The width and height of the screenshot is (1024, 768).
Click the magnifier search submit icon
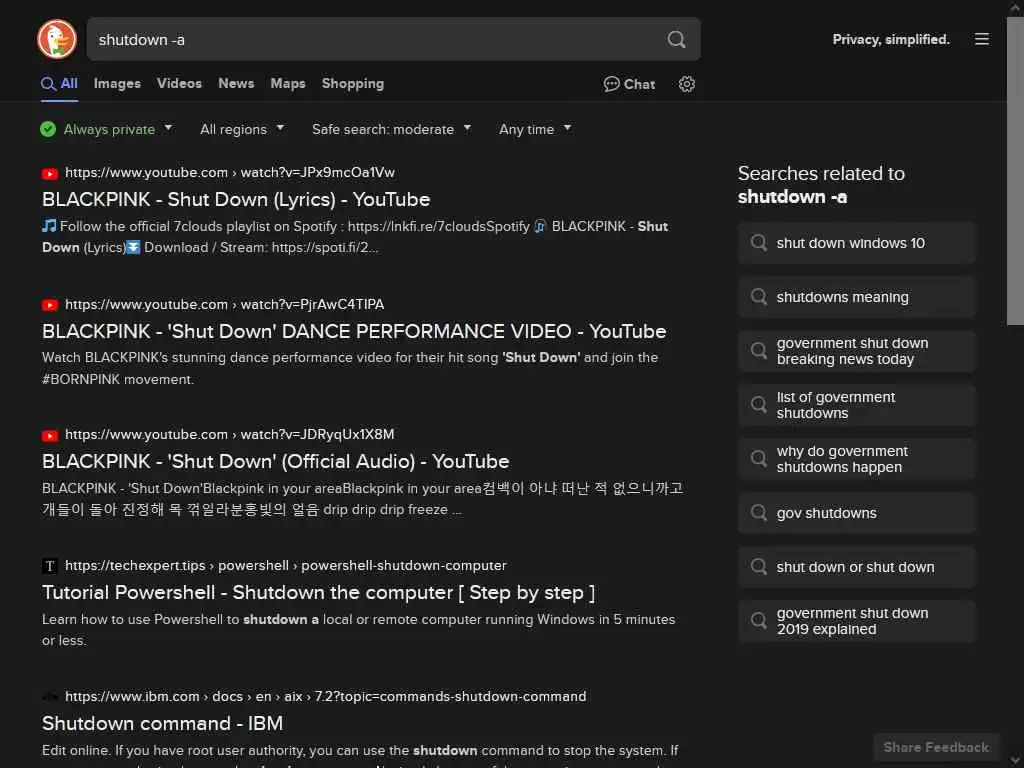click(677, 40)
